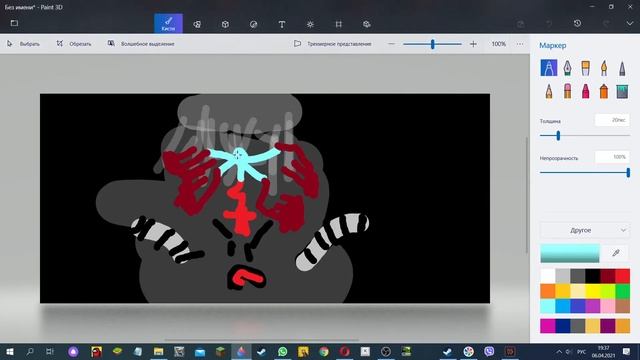Pick the white palette color

548,276
